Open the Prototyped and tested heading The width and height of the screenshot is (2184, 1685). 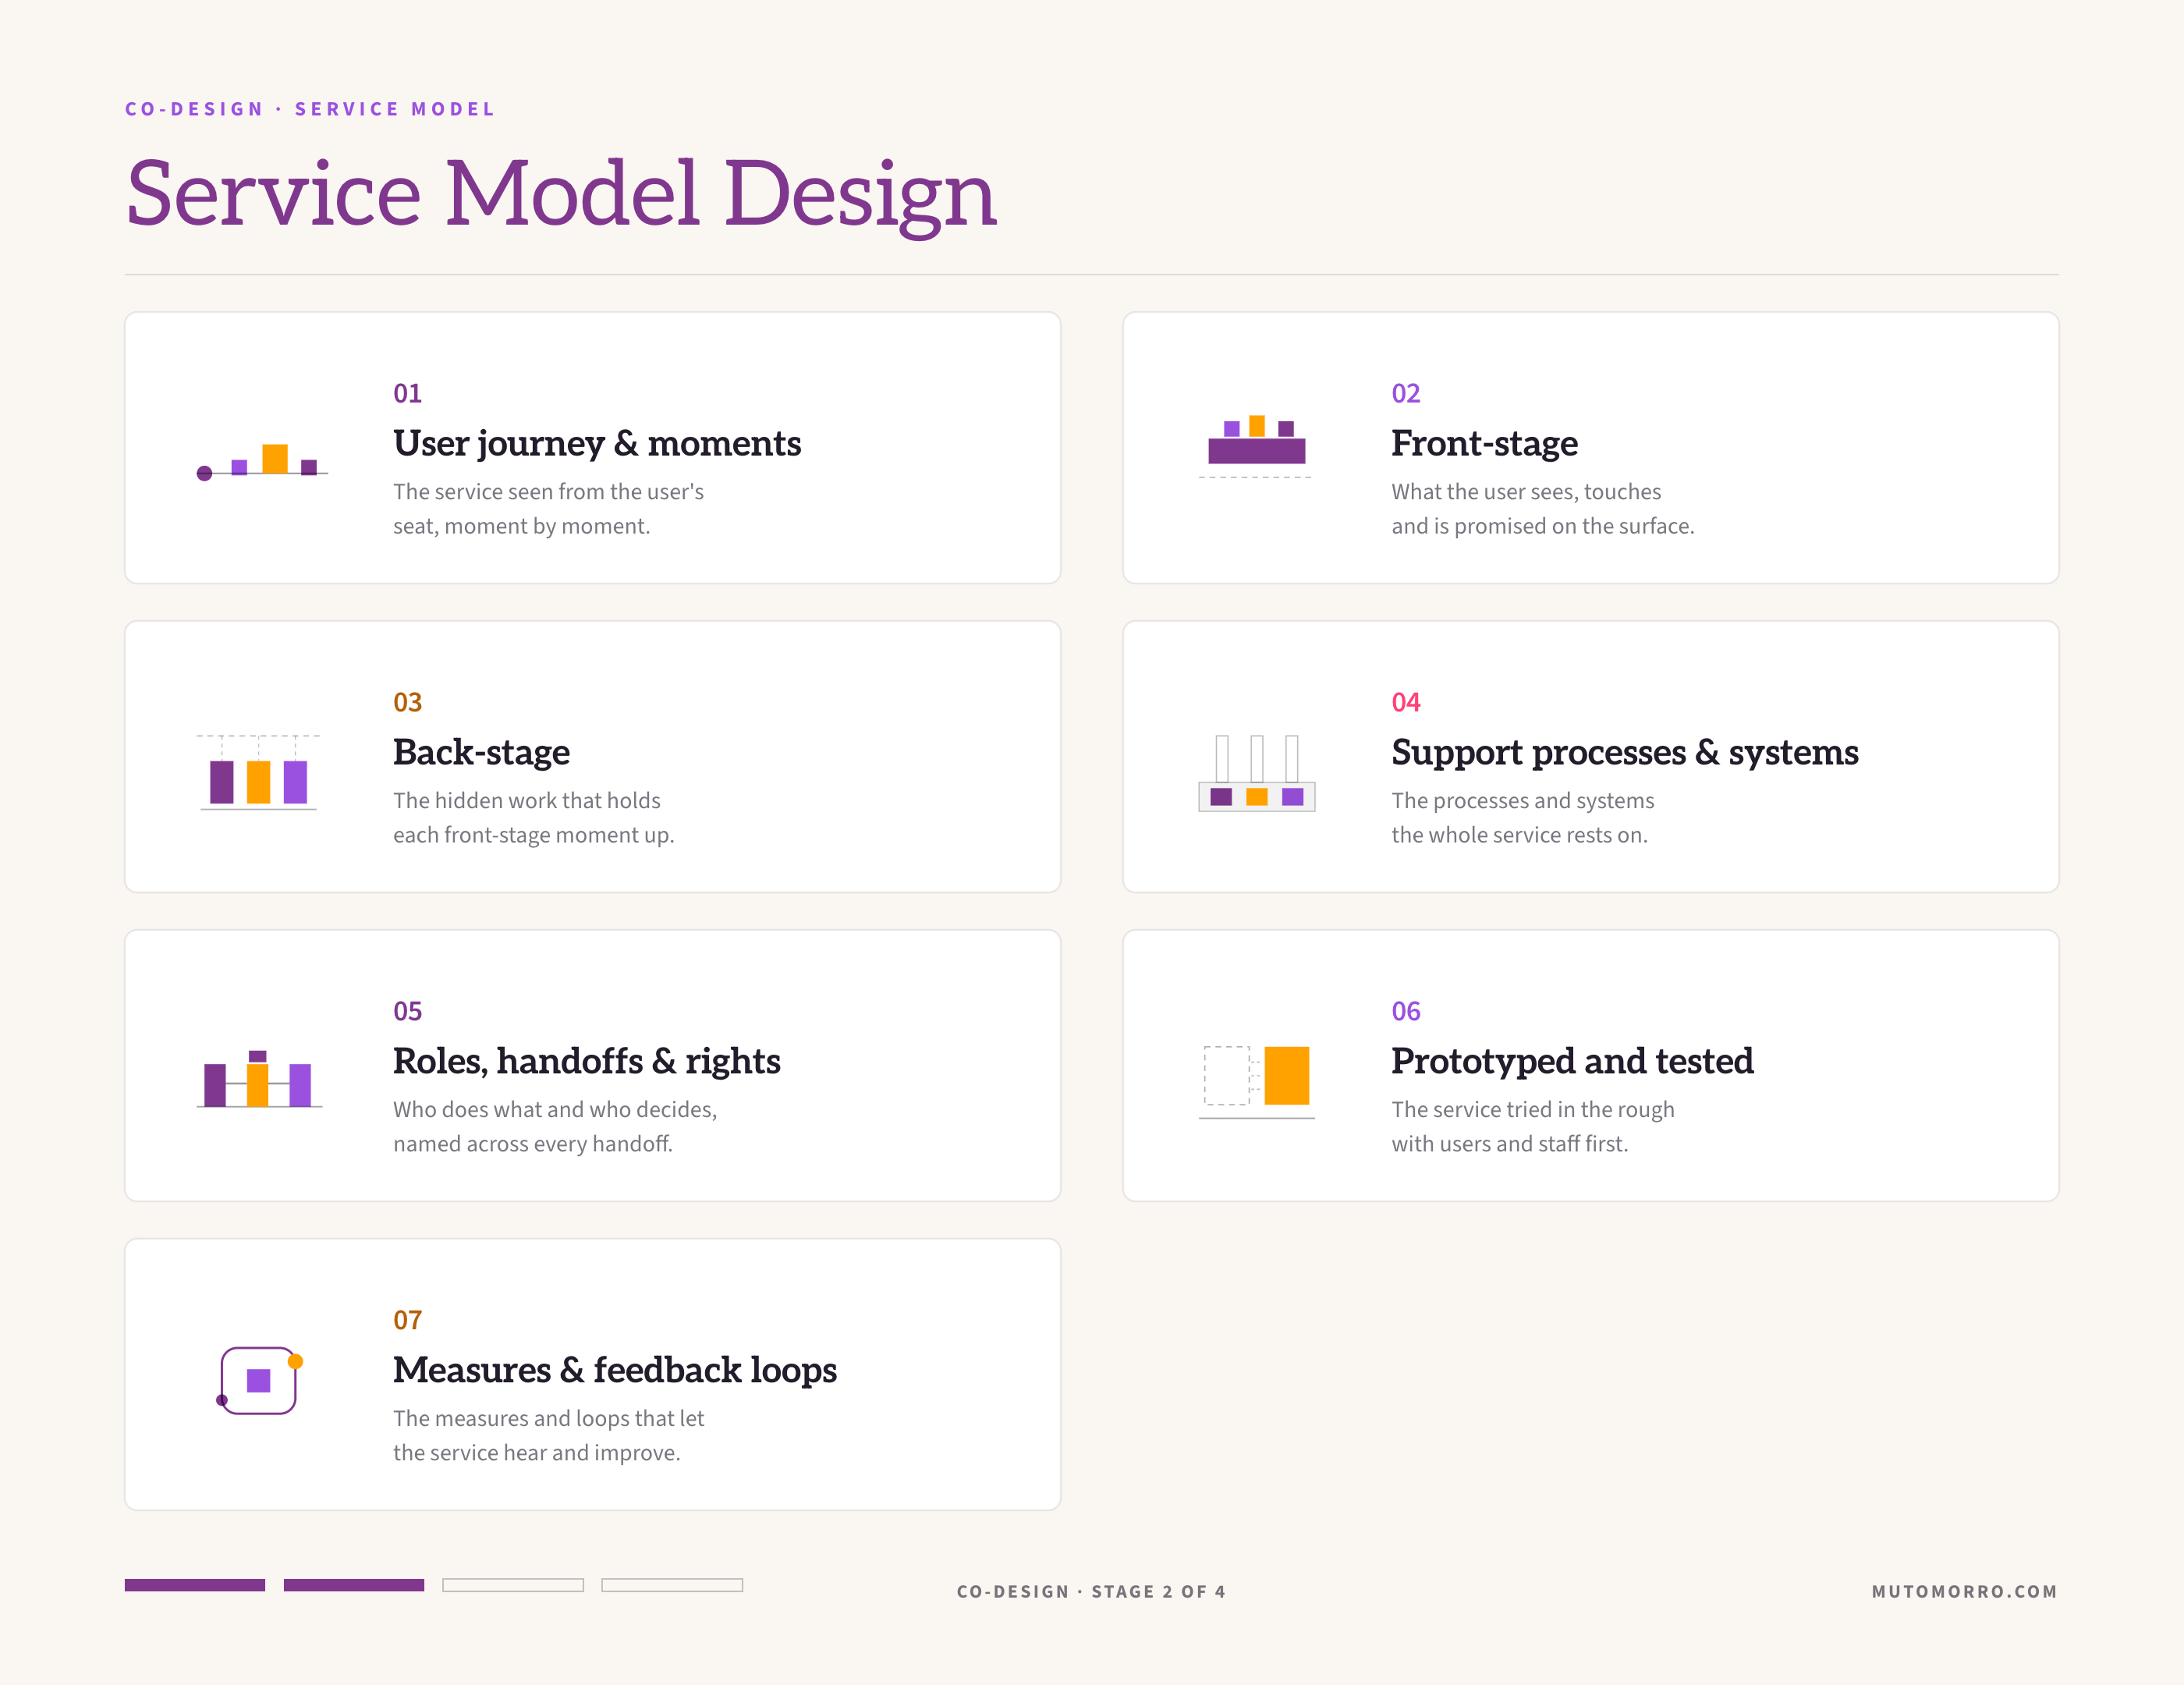pyautogui.click(x=1572, y=1061)
